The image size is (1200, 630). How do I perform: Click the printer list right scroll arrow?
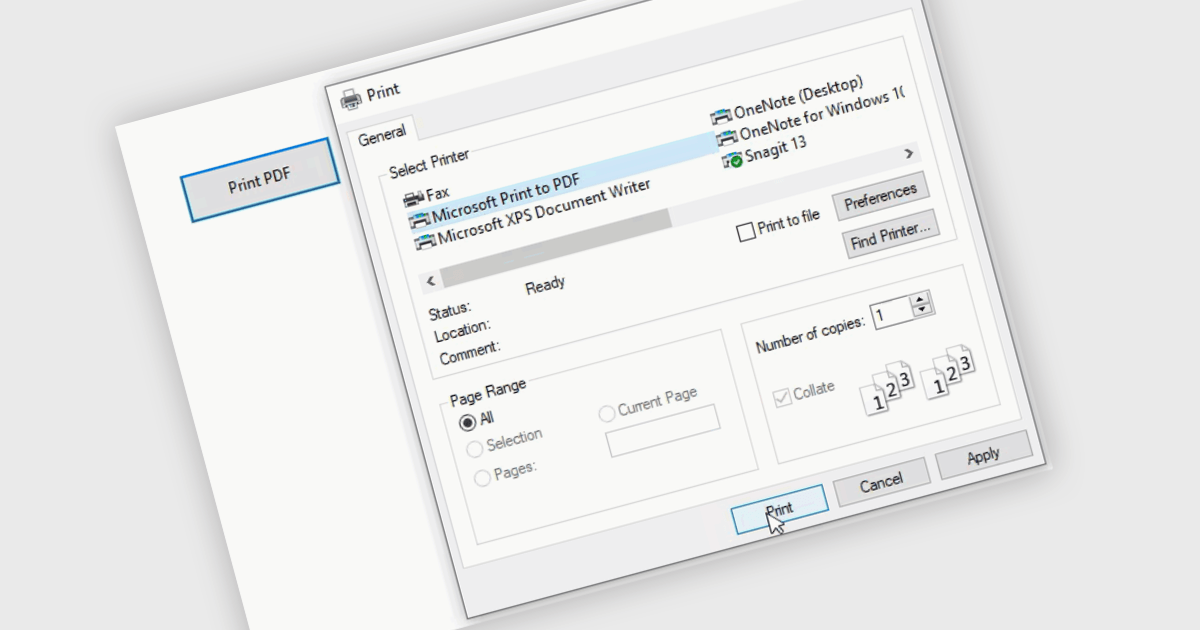pos(909,153)
